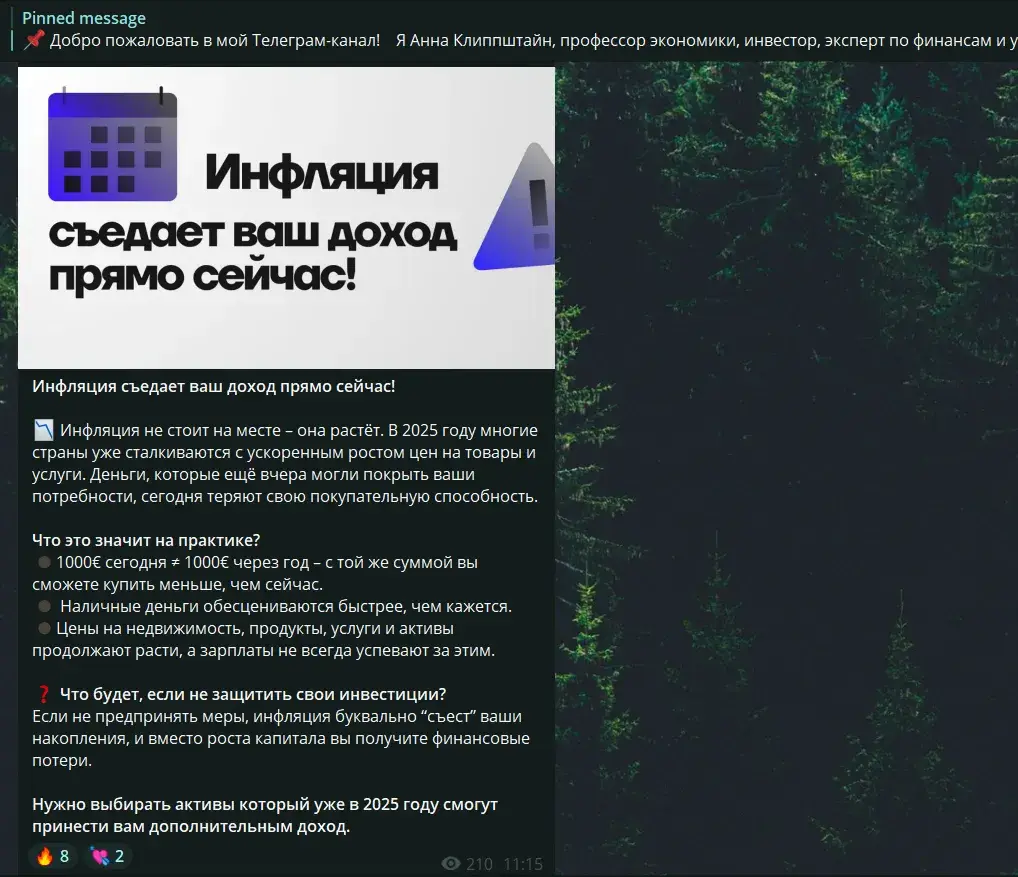Click bullet before 'Цены на недвижимость'
Screen dimensions: 1018x877
[44, 628]
